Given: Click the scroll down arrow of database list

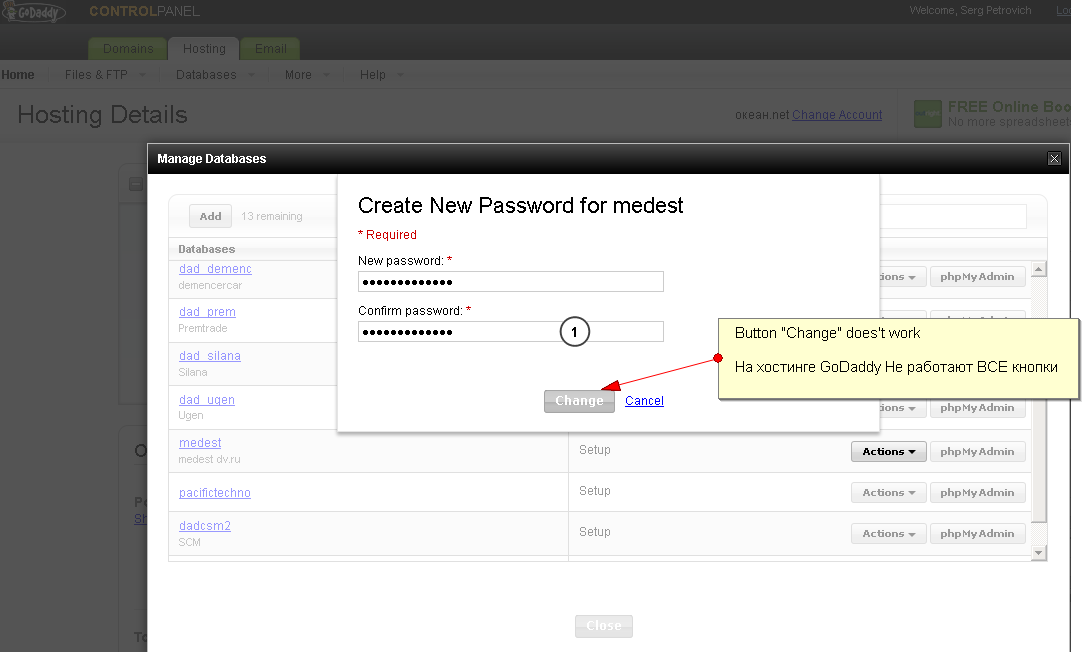Looking at the screenshot, I should [x=1038, y=553].
